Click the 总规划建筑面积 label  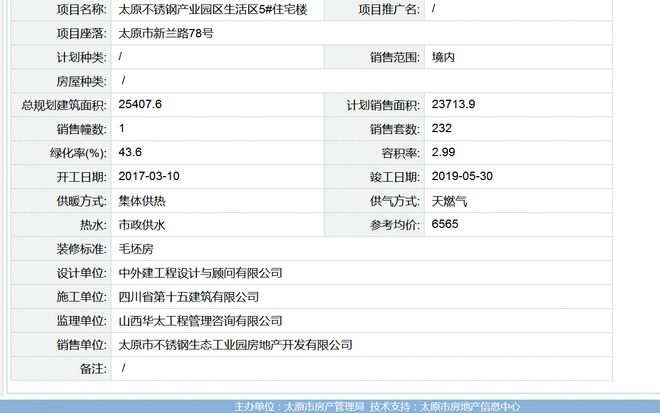click(64, 105)
